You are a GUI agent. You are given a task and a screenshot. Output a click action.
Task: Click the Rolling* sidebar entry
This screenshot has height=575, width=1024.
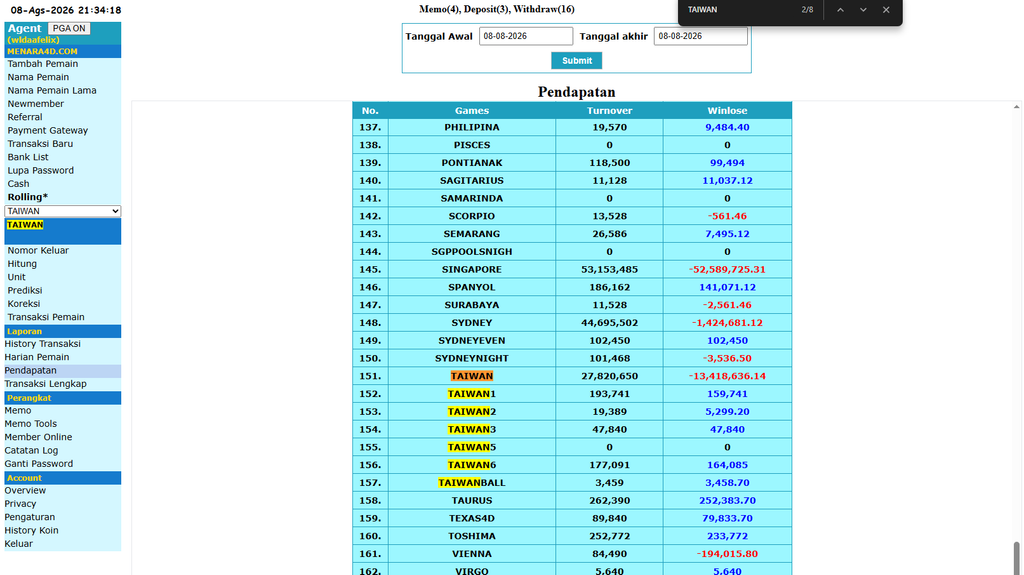[x=27, y=197]
